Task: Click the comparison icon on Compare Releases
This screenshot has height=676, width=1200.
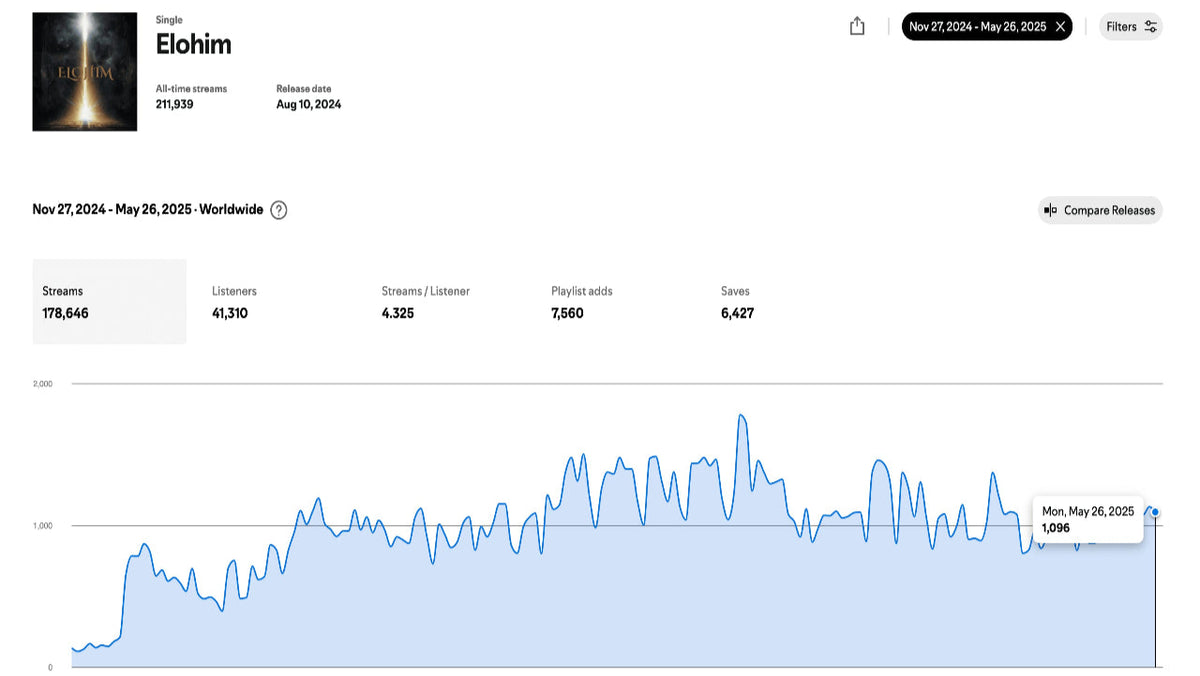Action: (x=1051, y=210)
